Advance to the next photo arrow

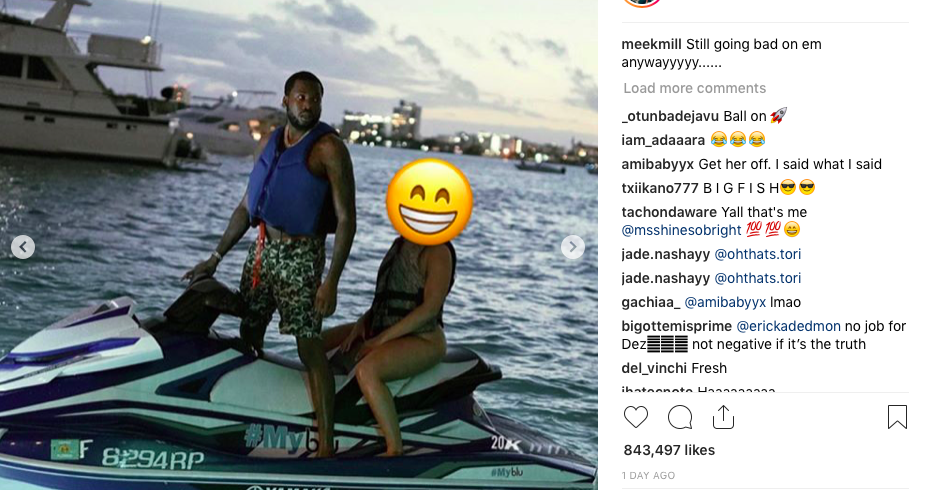pos(573,247)
